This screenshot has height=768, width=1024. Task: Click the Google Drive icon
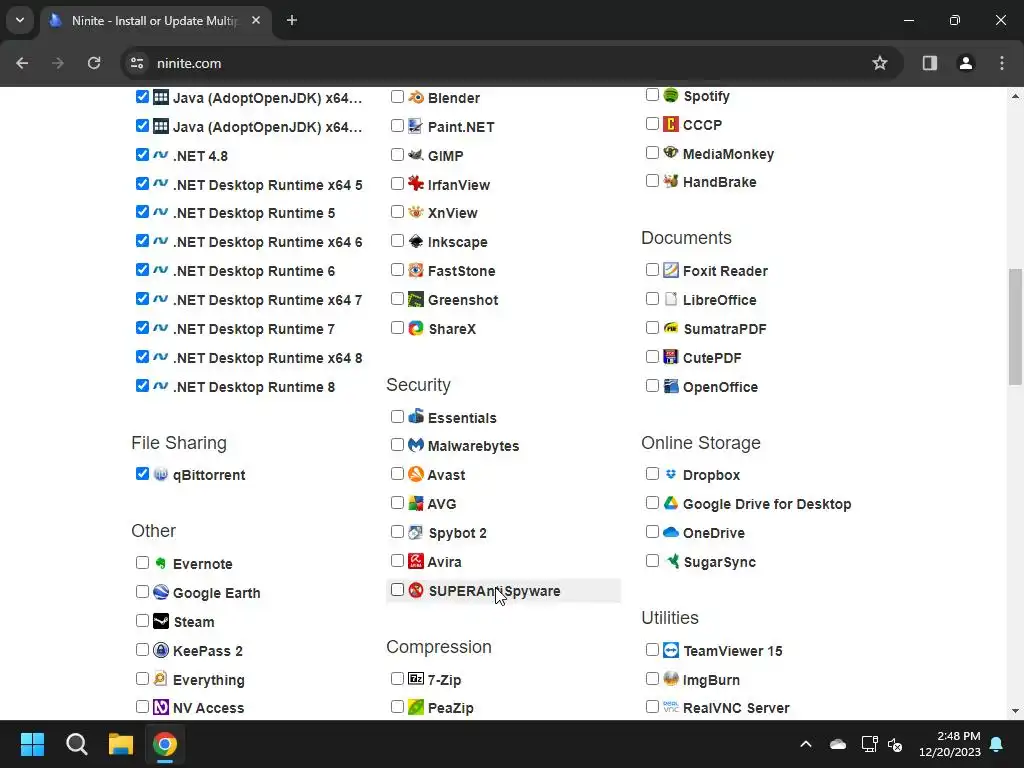point(671,503)
